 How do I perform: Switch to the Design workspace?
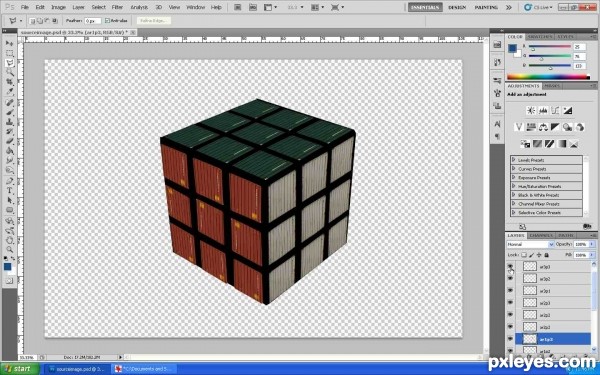(457, 7)
